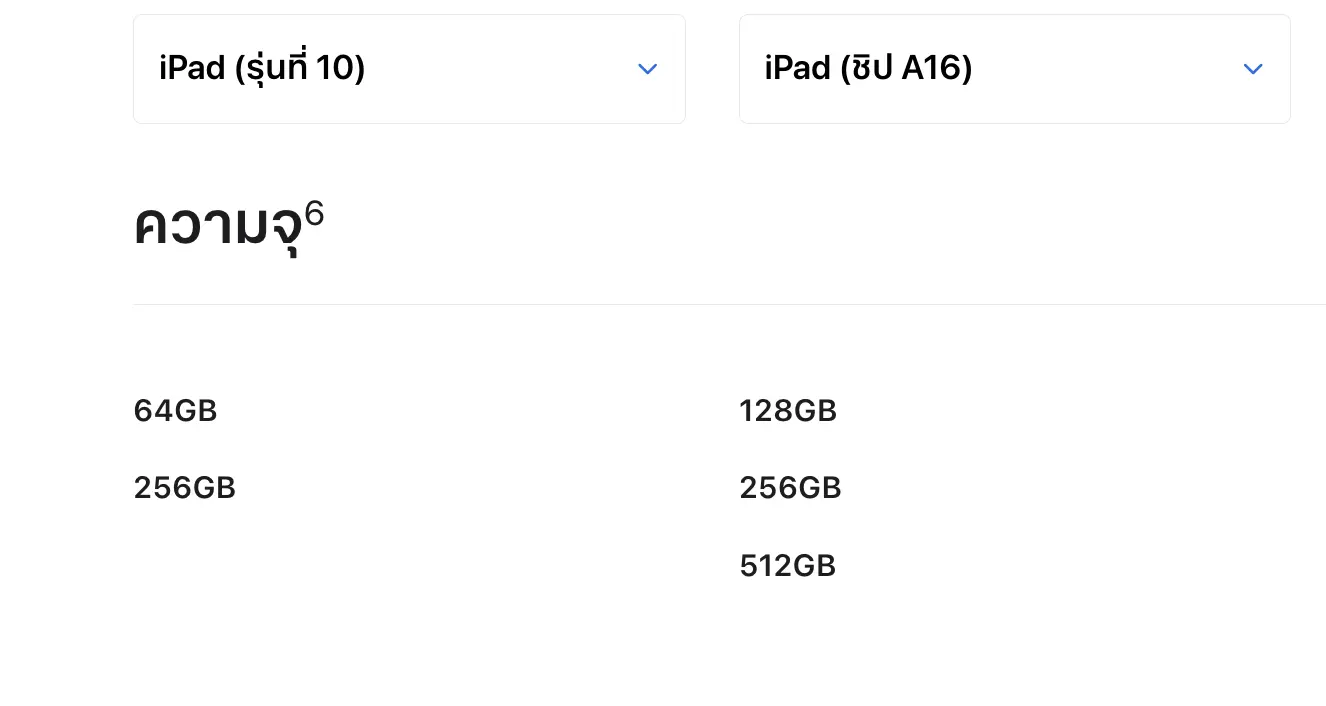
Task: Open footnote 6 next to ความจุ
Action: (314, 213)
